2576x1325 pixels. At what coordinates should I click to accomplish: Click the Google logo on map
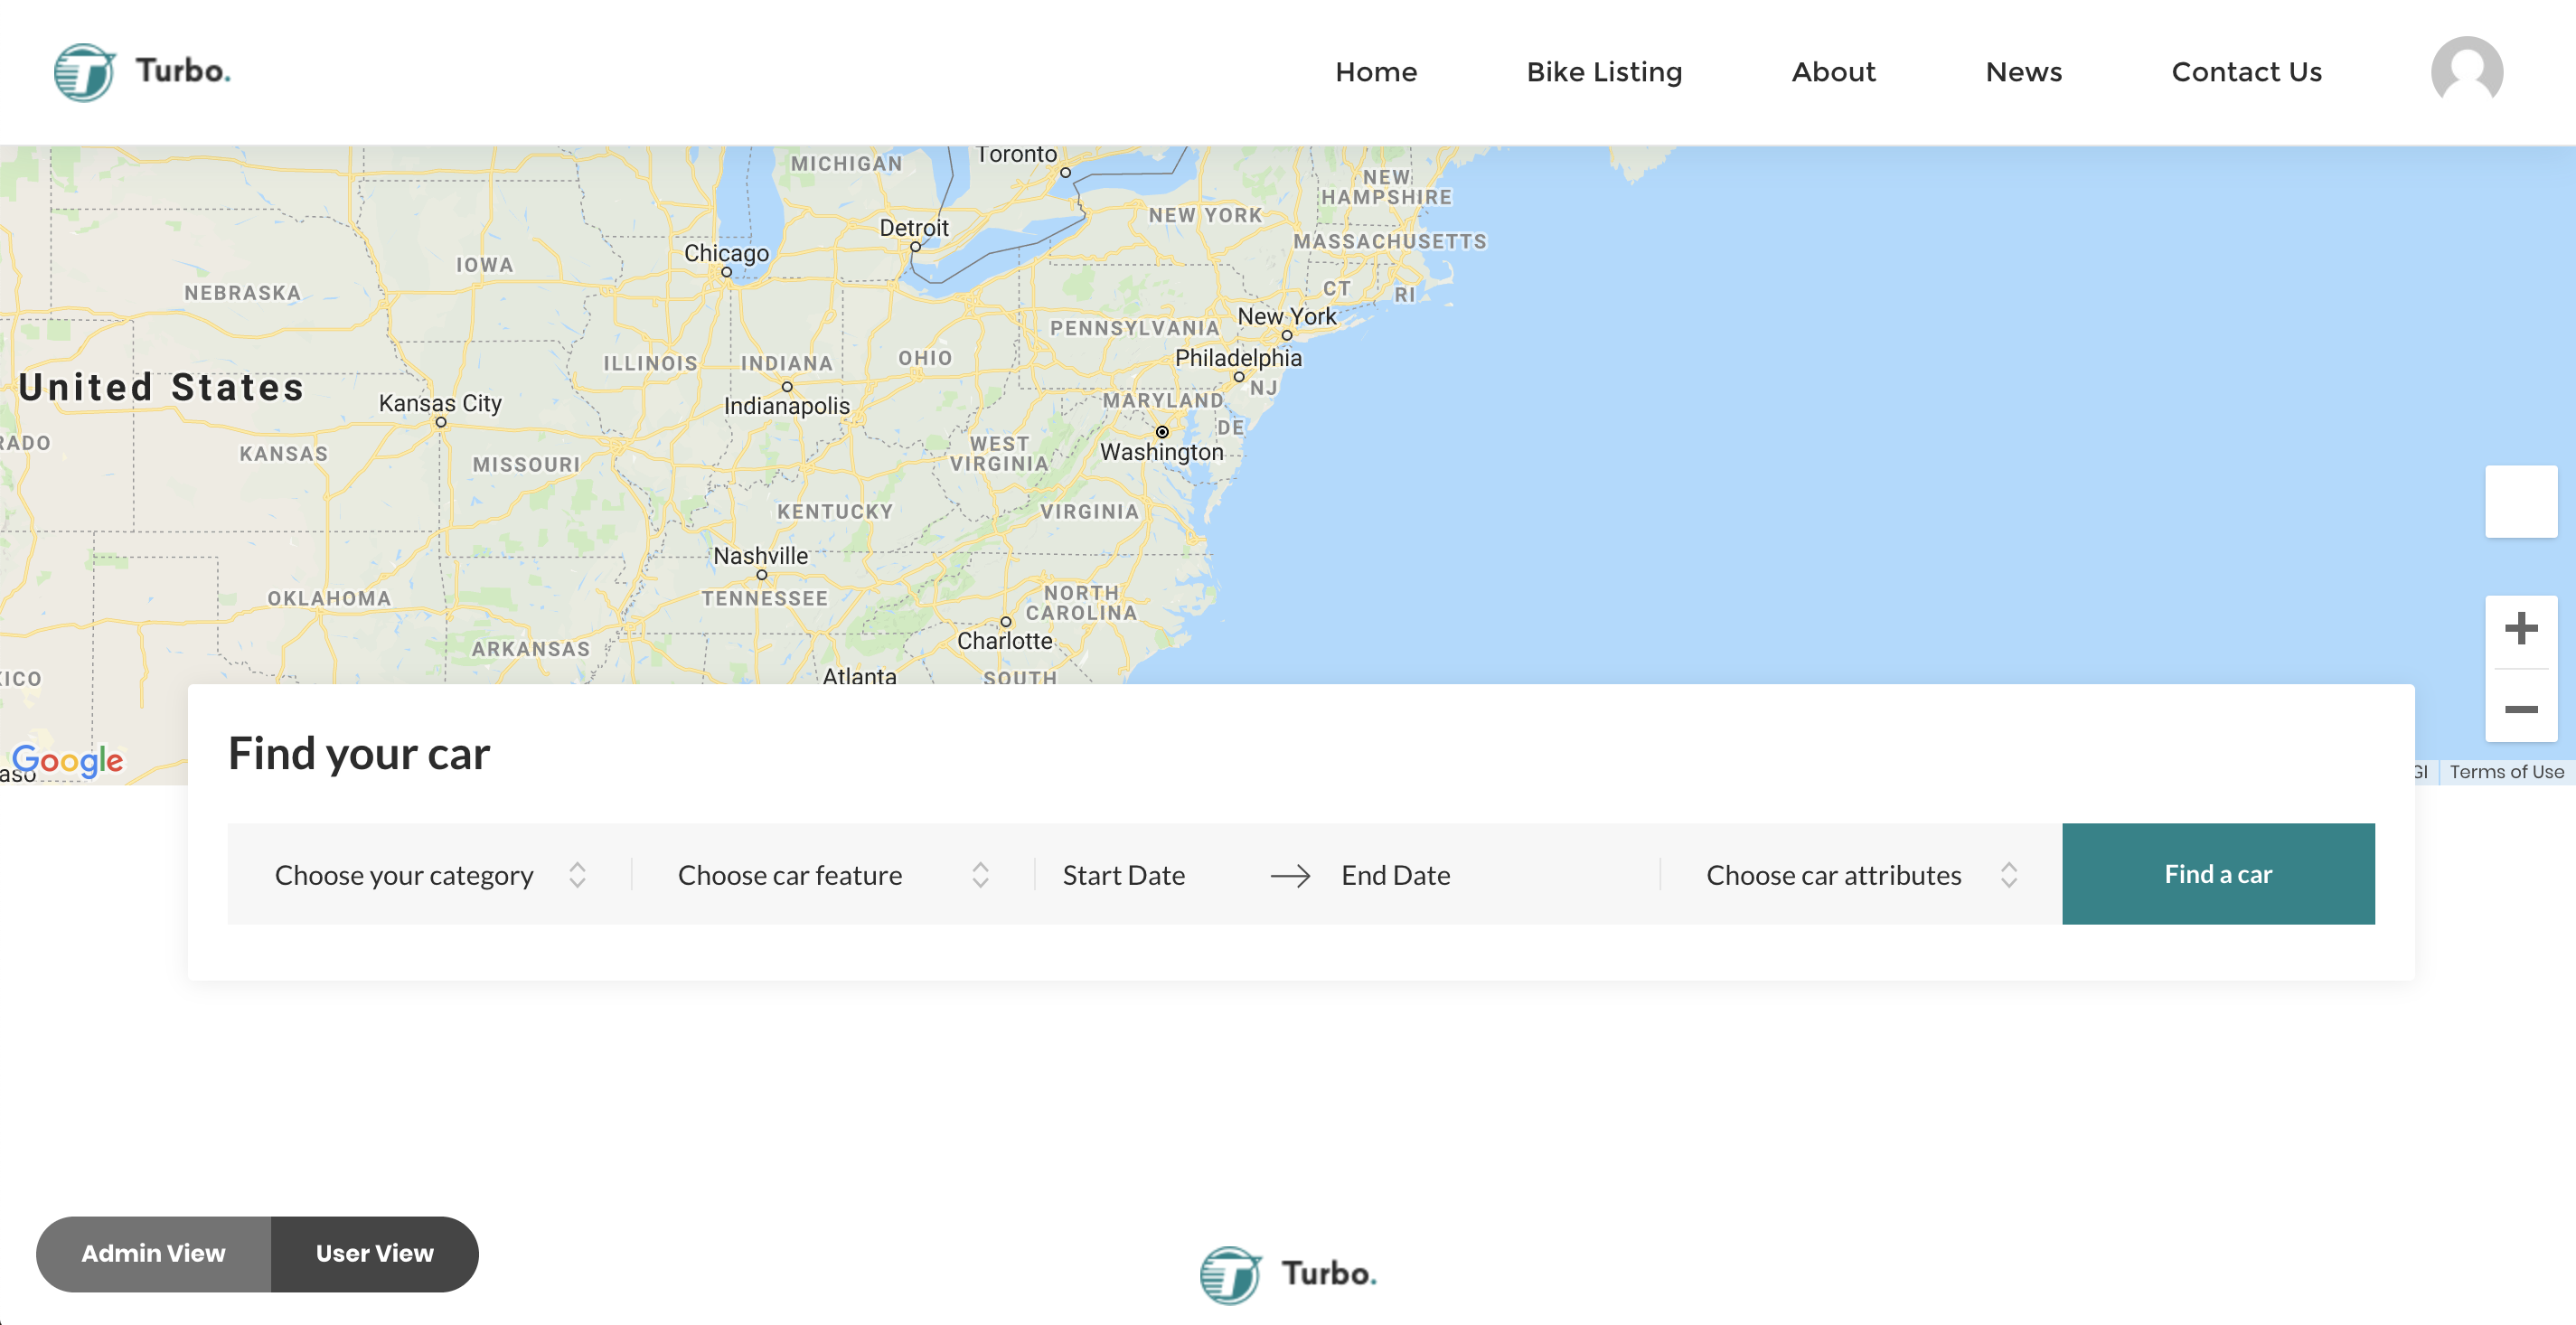click(68, 760)
